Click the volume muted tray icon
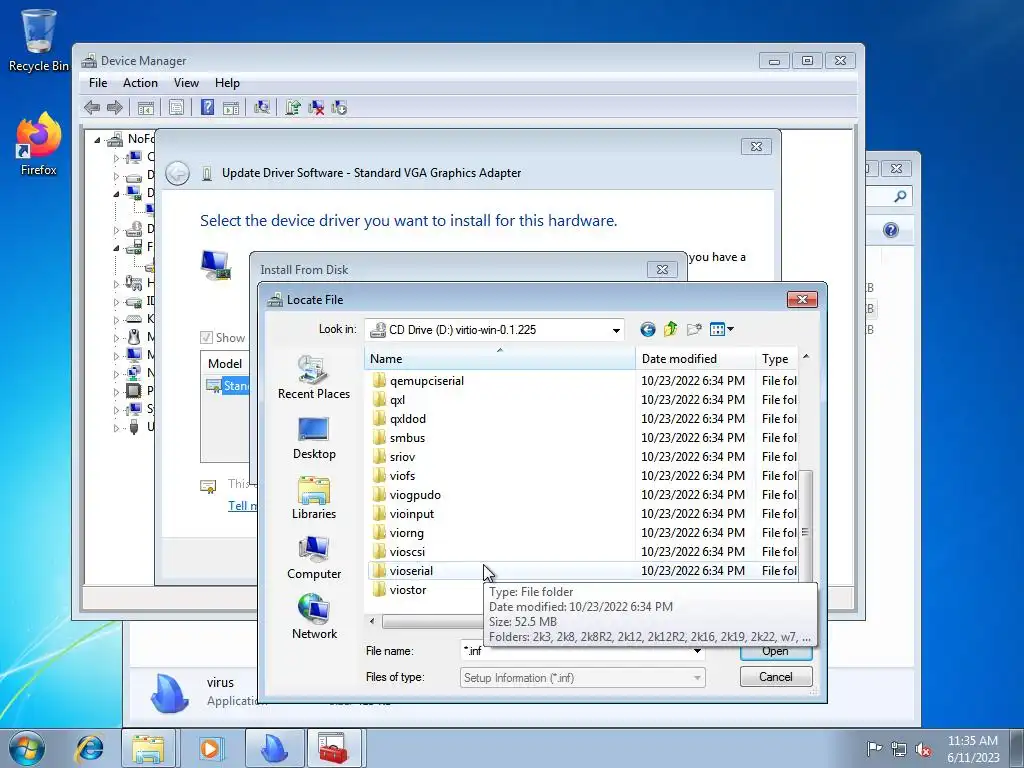1024x768 pixels. click(x=923, y=749)
